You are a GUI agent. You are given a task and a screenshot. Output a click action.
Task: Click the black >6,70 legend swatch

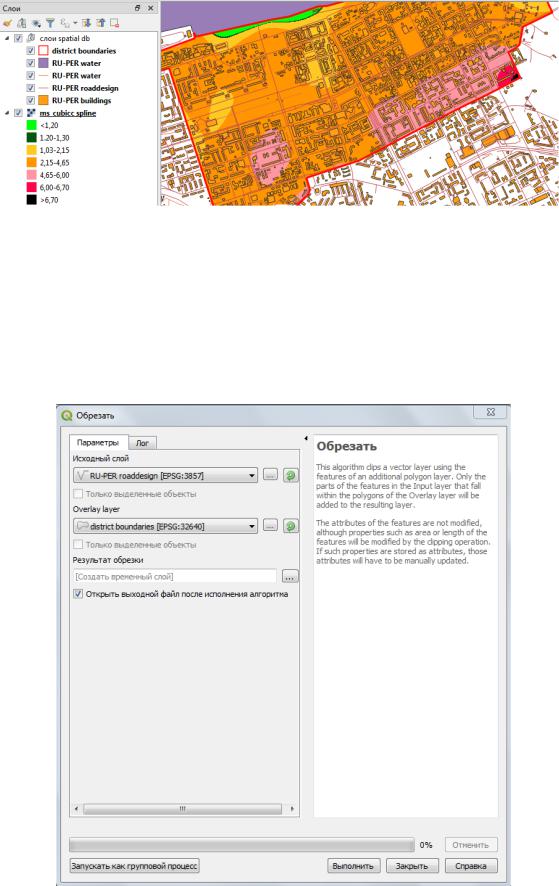pos(31,200)
